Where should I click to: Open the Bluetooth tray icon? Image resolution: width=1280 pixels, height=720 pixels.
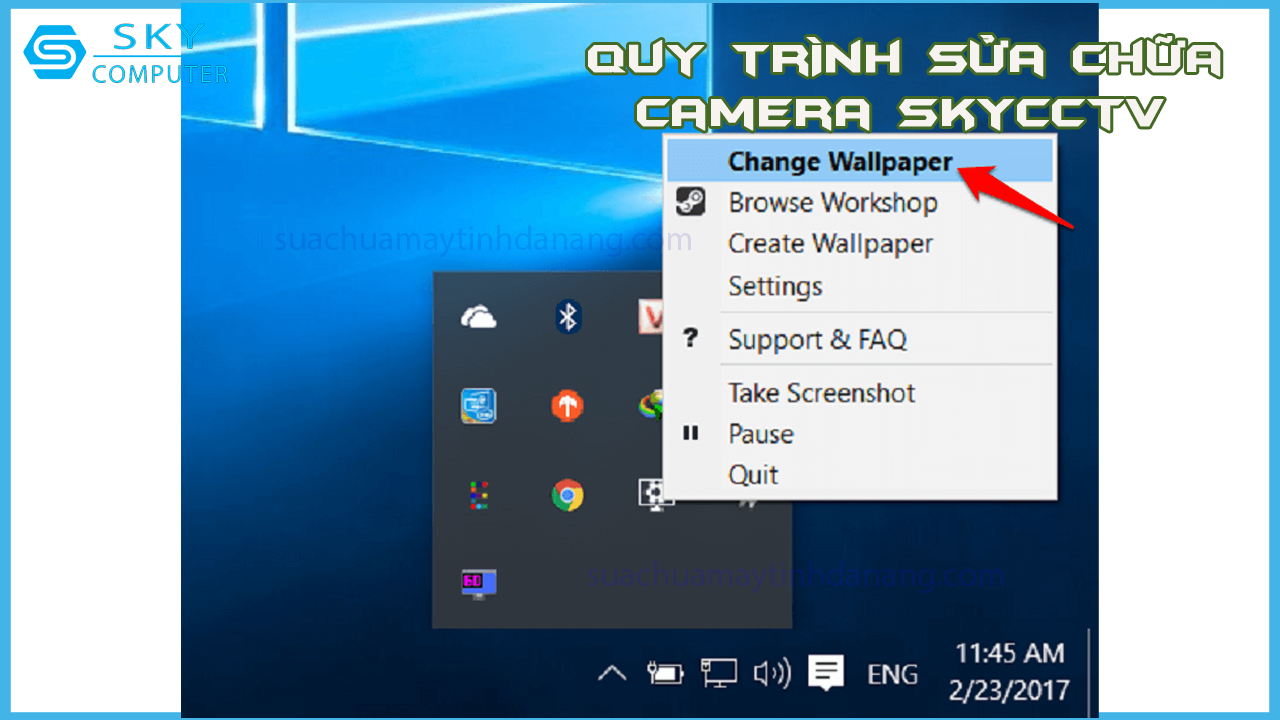(568, 318)
